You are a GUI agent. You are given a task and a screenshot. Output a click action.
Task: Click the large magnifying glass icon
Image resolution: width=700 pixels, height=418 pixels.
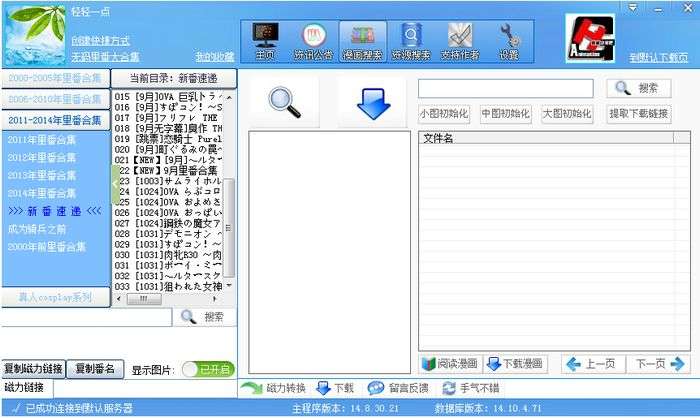(284, 102)
